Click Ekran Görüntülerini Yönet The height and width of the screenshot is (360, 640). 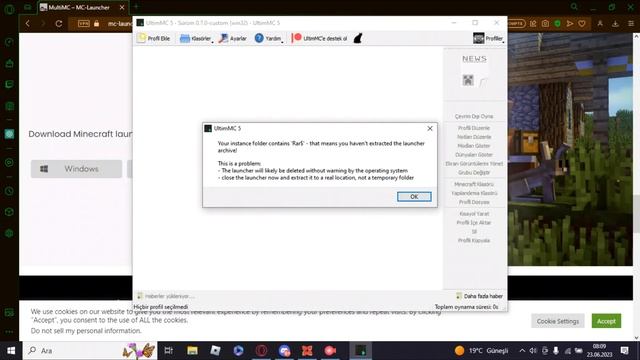(474, 164)
